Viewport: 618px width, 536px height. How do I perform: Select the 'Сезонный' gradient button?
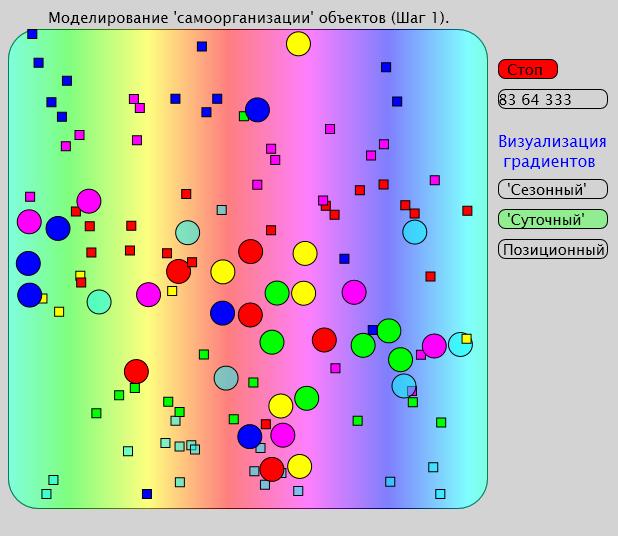(553, 189)
